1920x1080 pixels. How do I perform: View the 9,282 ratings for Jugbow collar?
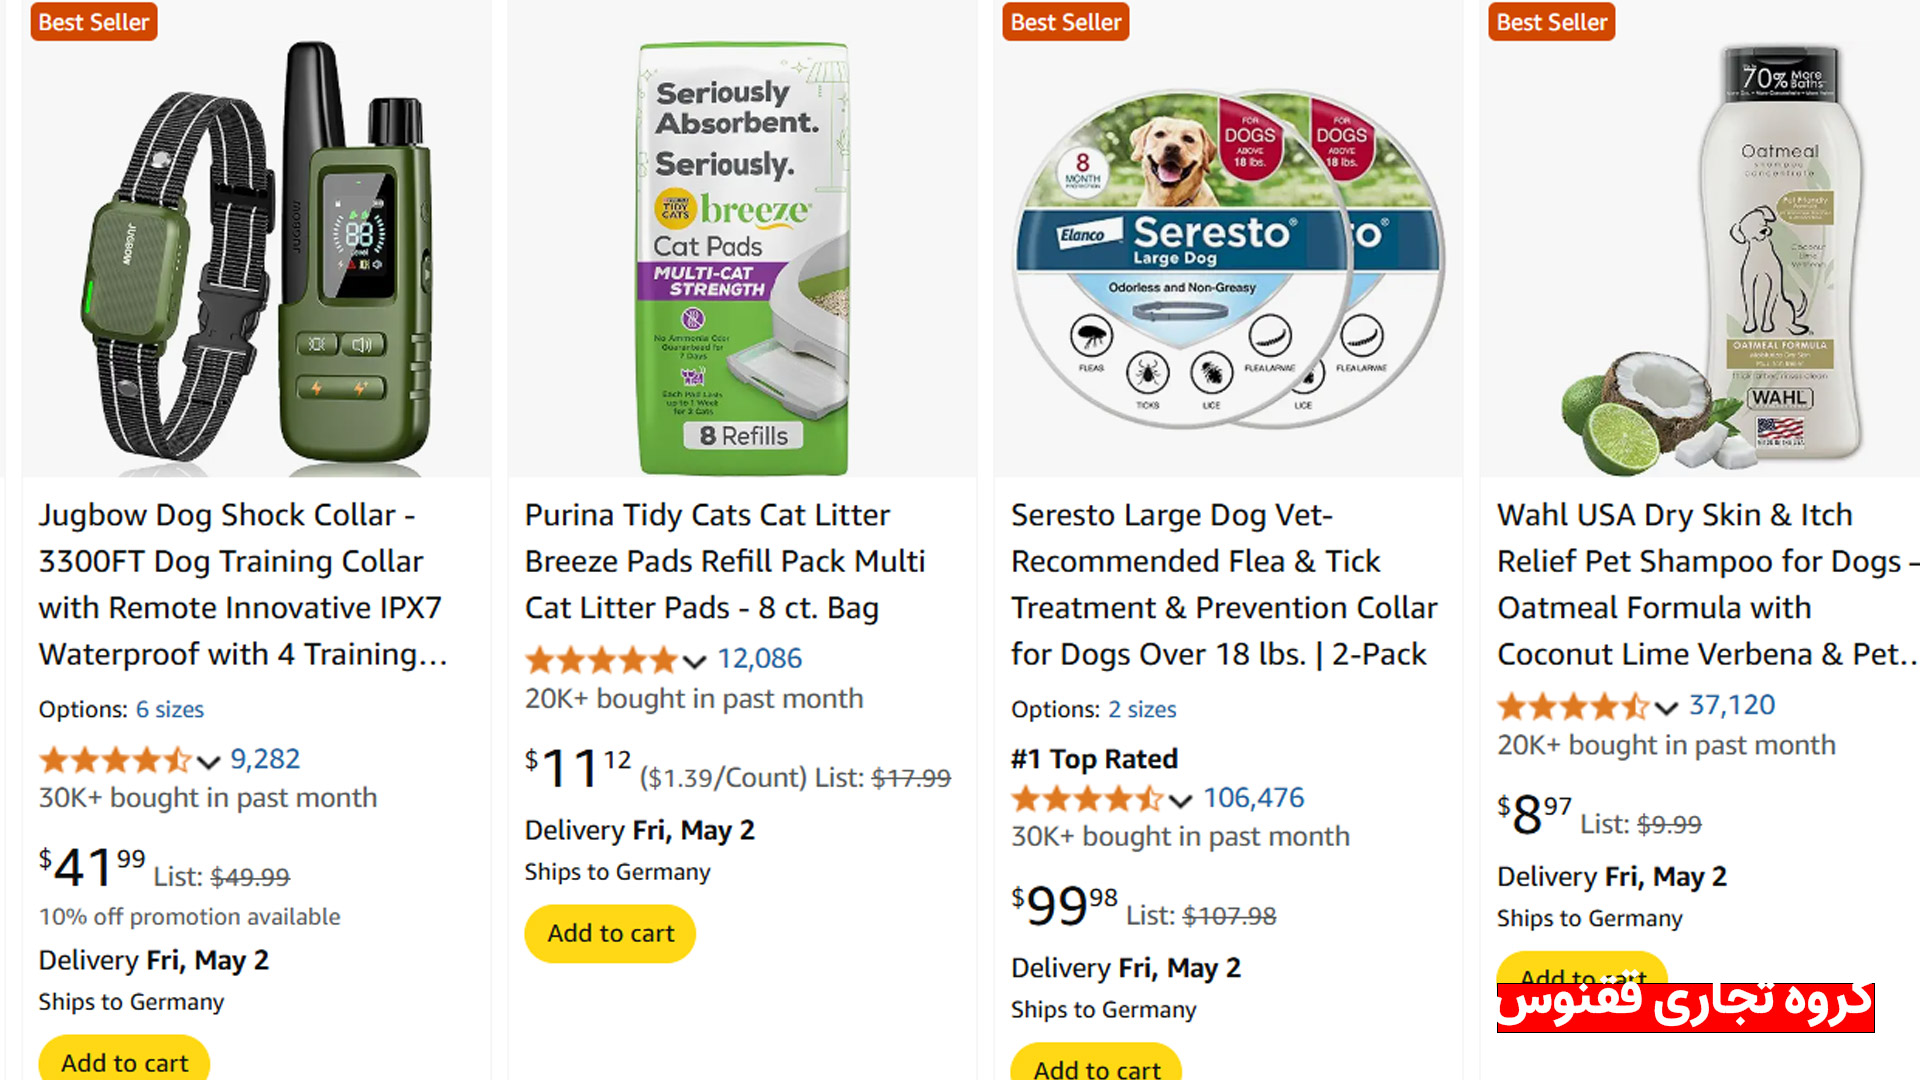(x=265, y=759)
